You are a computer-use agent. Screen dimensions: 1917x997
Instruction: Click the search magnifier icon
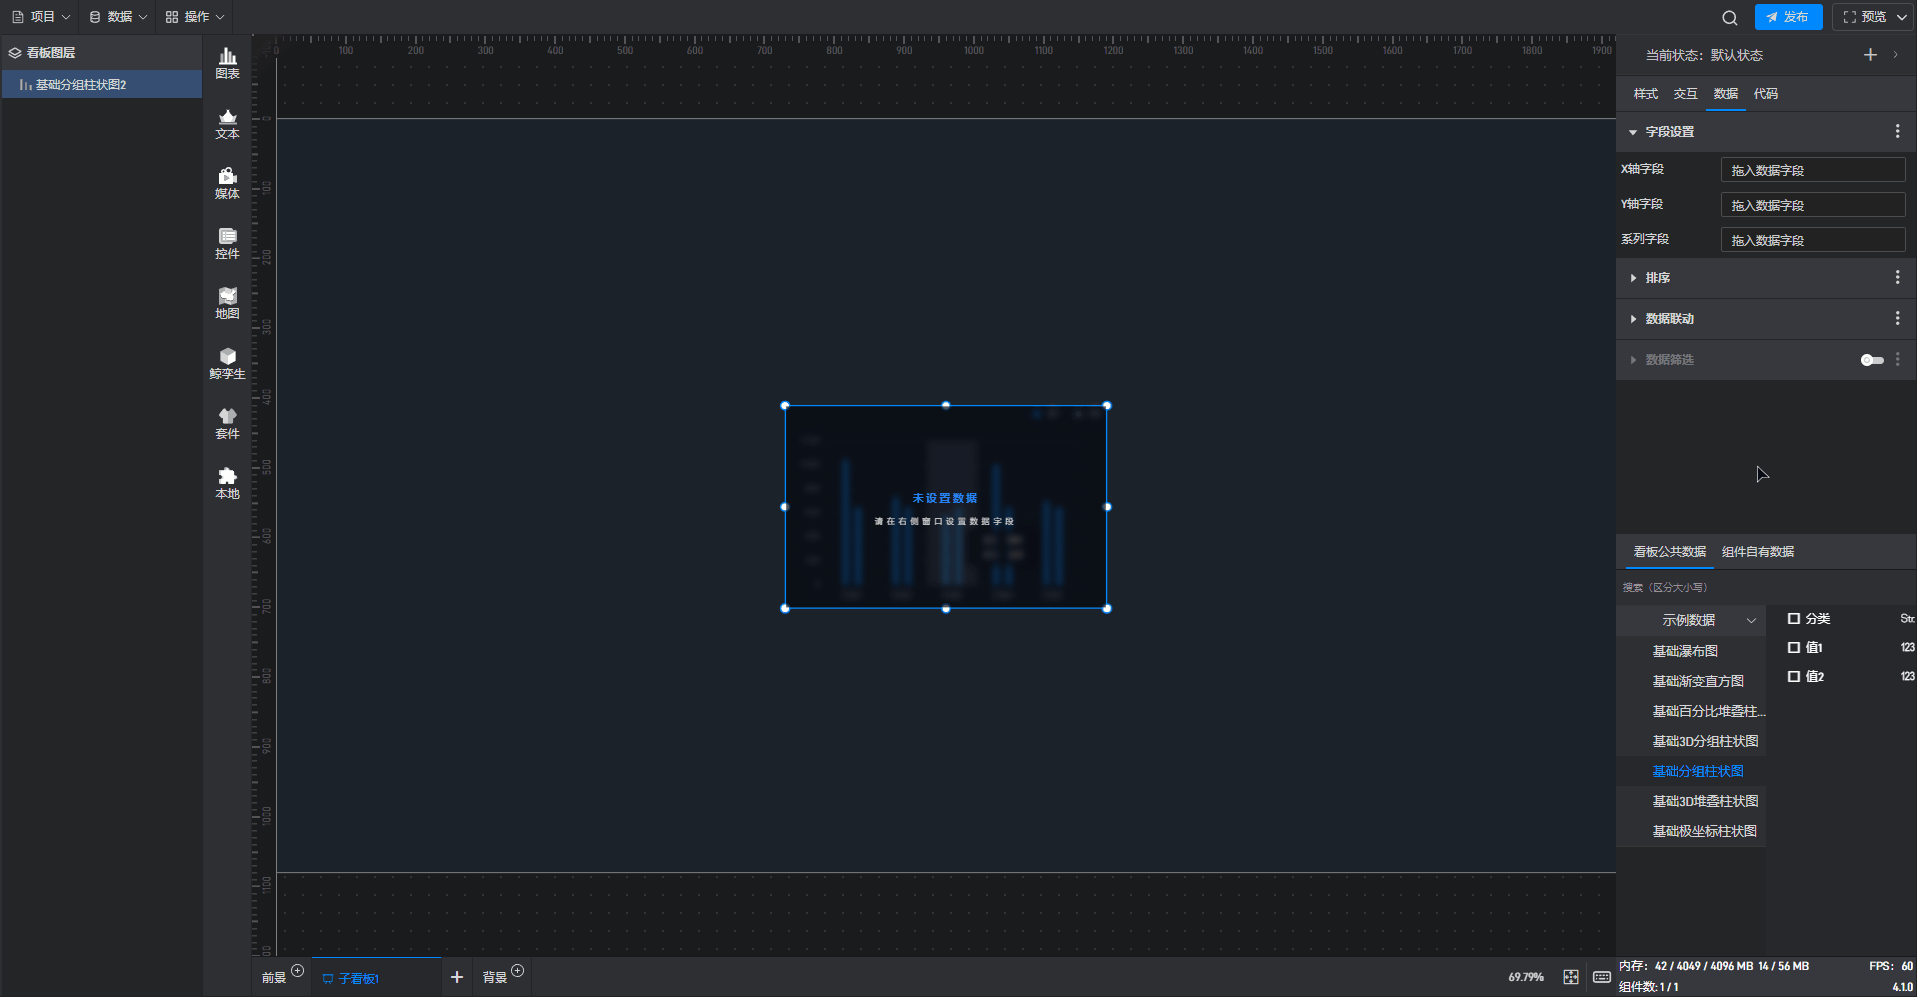(x=1729, y=17)
